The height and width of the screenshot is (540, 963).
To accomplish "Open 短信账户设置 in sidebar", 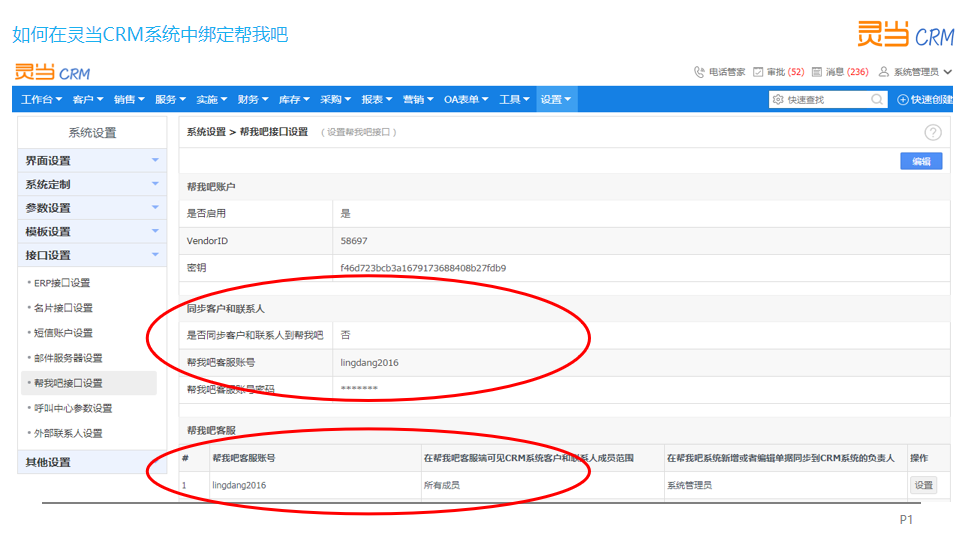I will click(x=63, y=333).
